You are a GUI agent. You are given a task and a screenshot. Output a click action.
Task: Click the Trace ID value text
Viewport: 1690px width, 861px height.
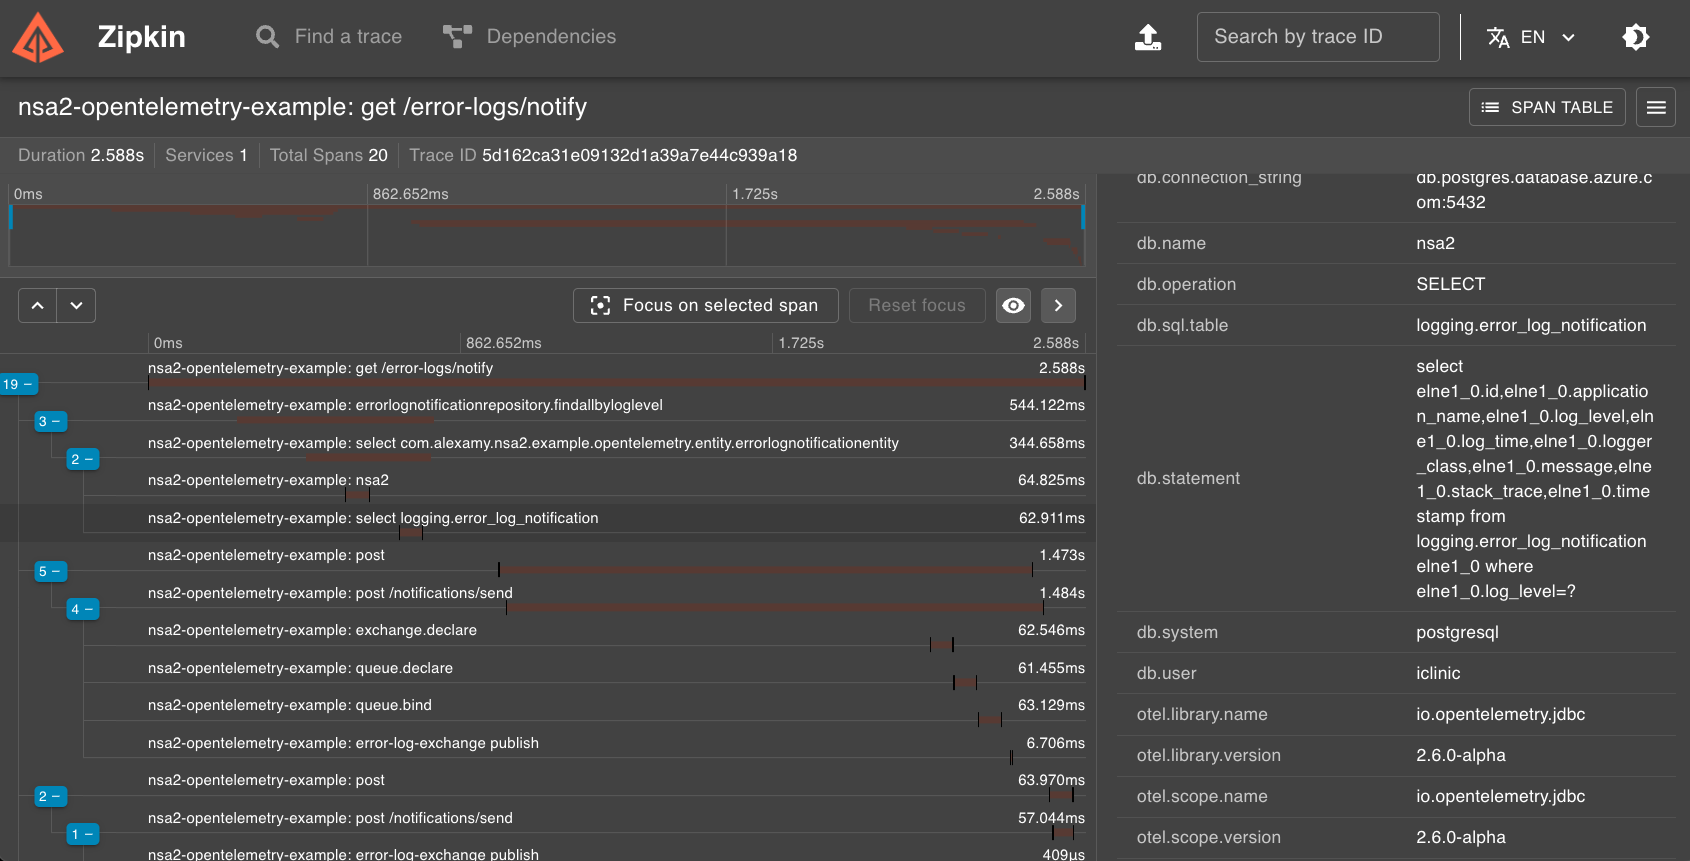tap(639, 155)
